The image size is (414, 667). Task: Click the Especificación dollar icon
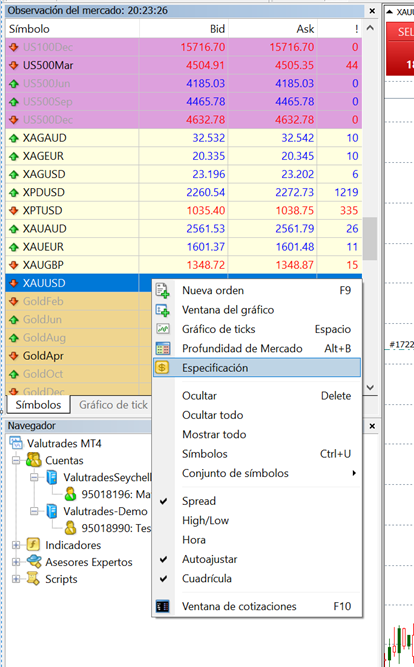pyautogui.click(x=163, y=368)
